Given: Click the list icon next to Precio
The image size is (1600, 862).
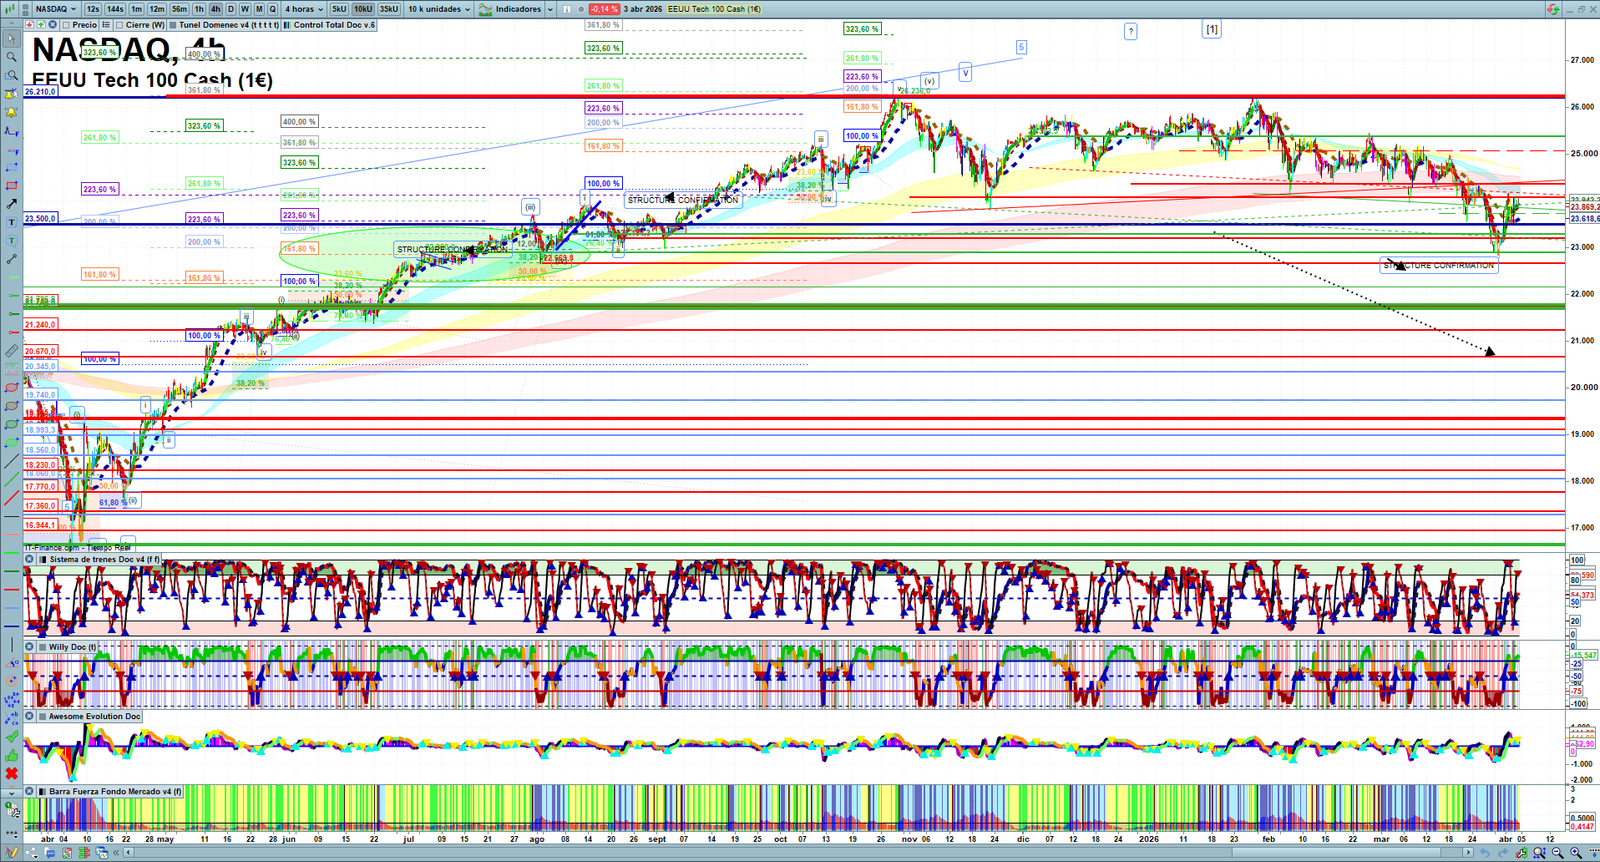Looking at the screenshot, I should (x=106, y=25).
